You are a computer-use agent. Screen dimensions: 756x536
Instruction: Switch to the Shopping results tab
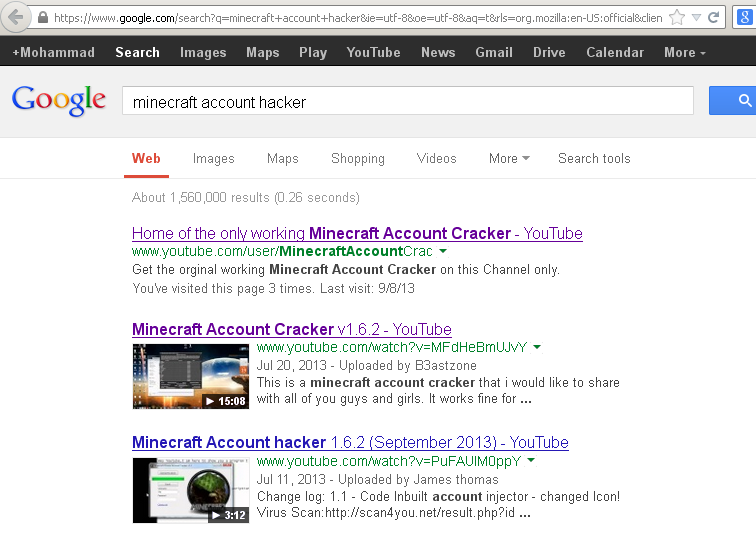(358, 159)
